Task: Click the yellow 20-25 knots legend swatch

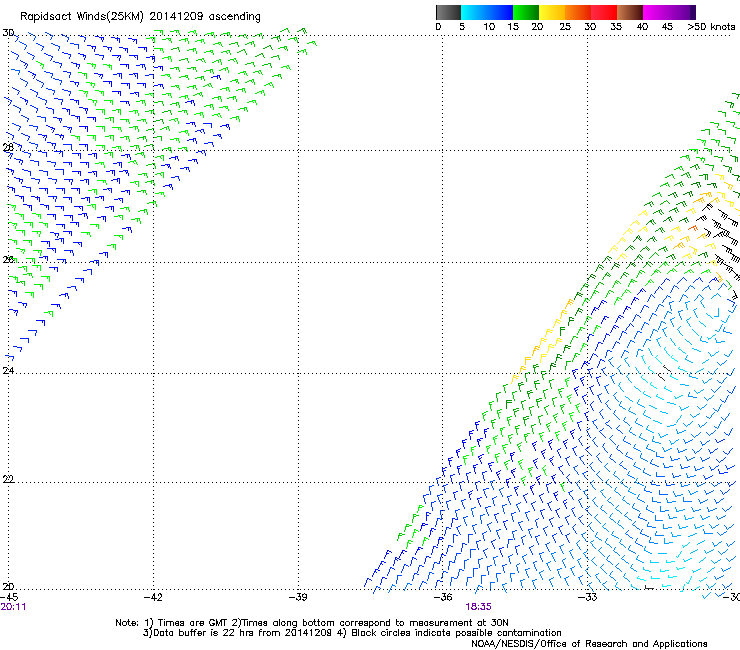Action: coord(552,12)
